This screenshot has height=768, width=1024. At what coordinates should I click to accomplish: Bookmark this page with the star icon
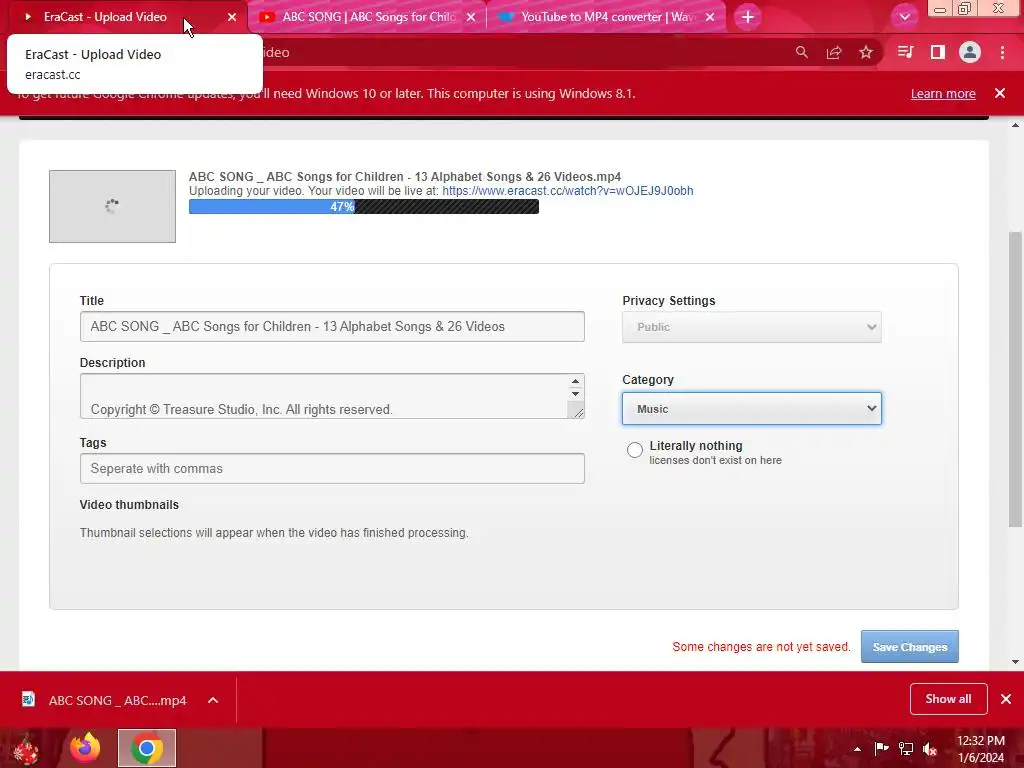866,52
